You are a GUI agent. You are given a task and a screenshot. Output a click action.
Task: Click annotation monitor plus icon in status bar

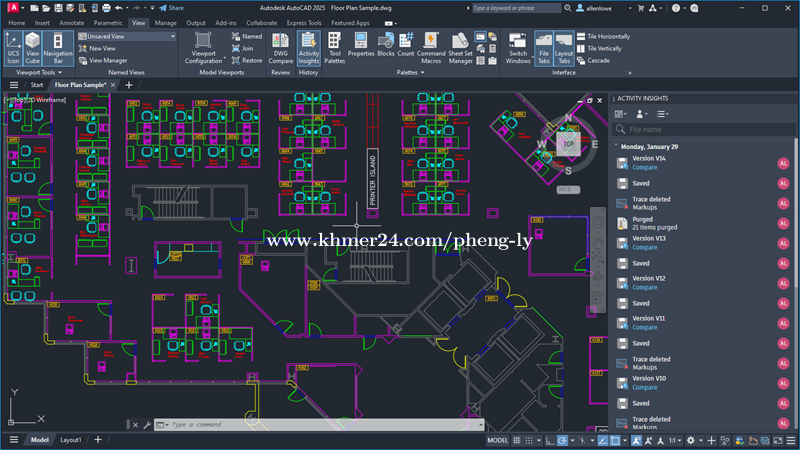pos(711,440)
